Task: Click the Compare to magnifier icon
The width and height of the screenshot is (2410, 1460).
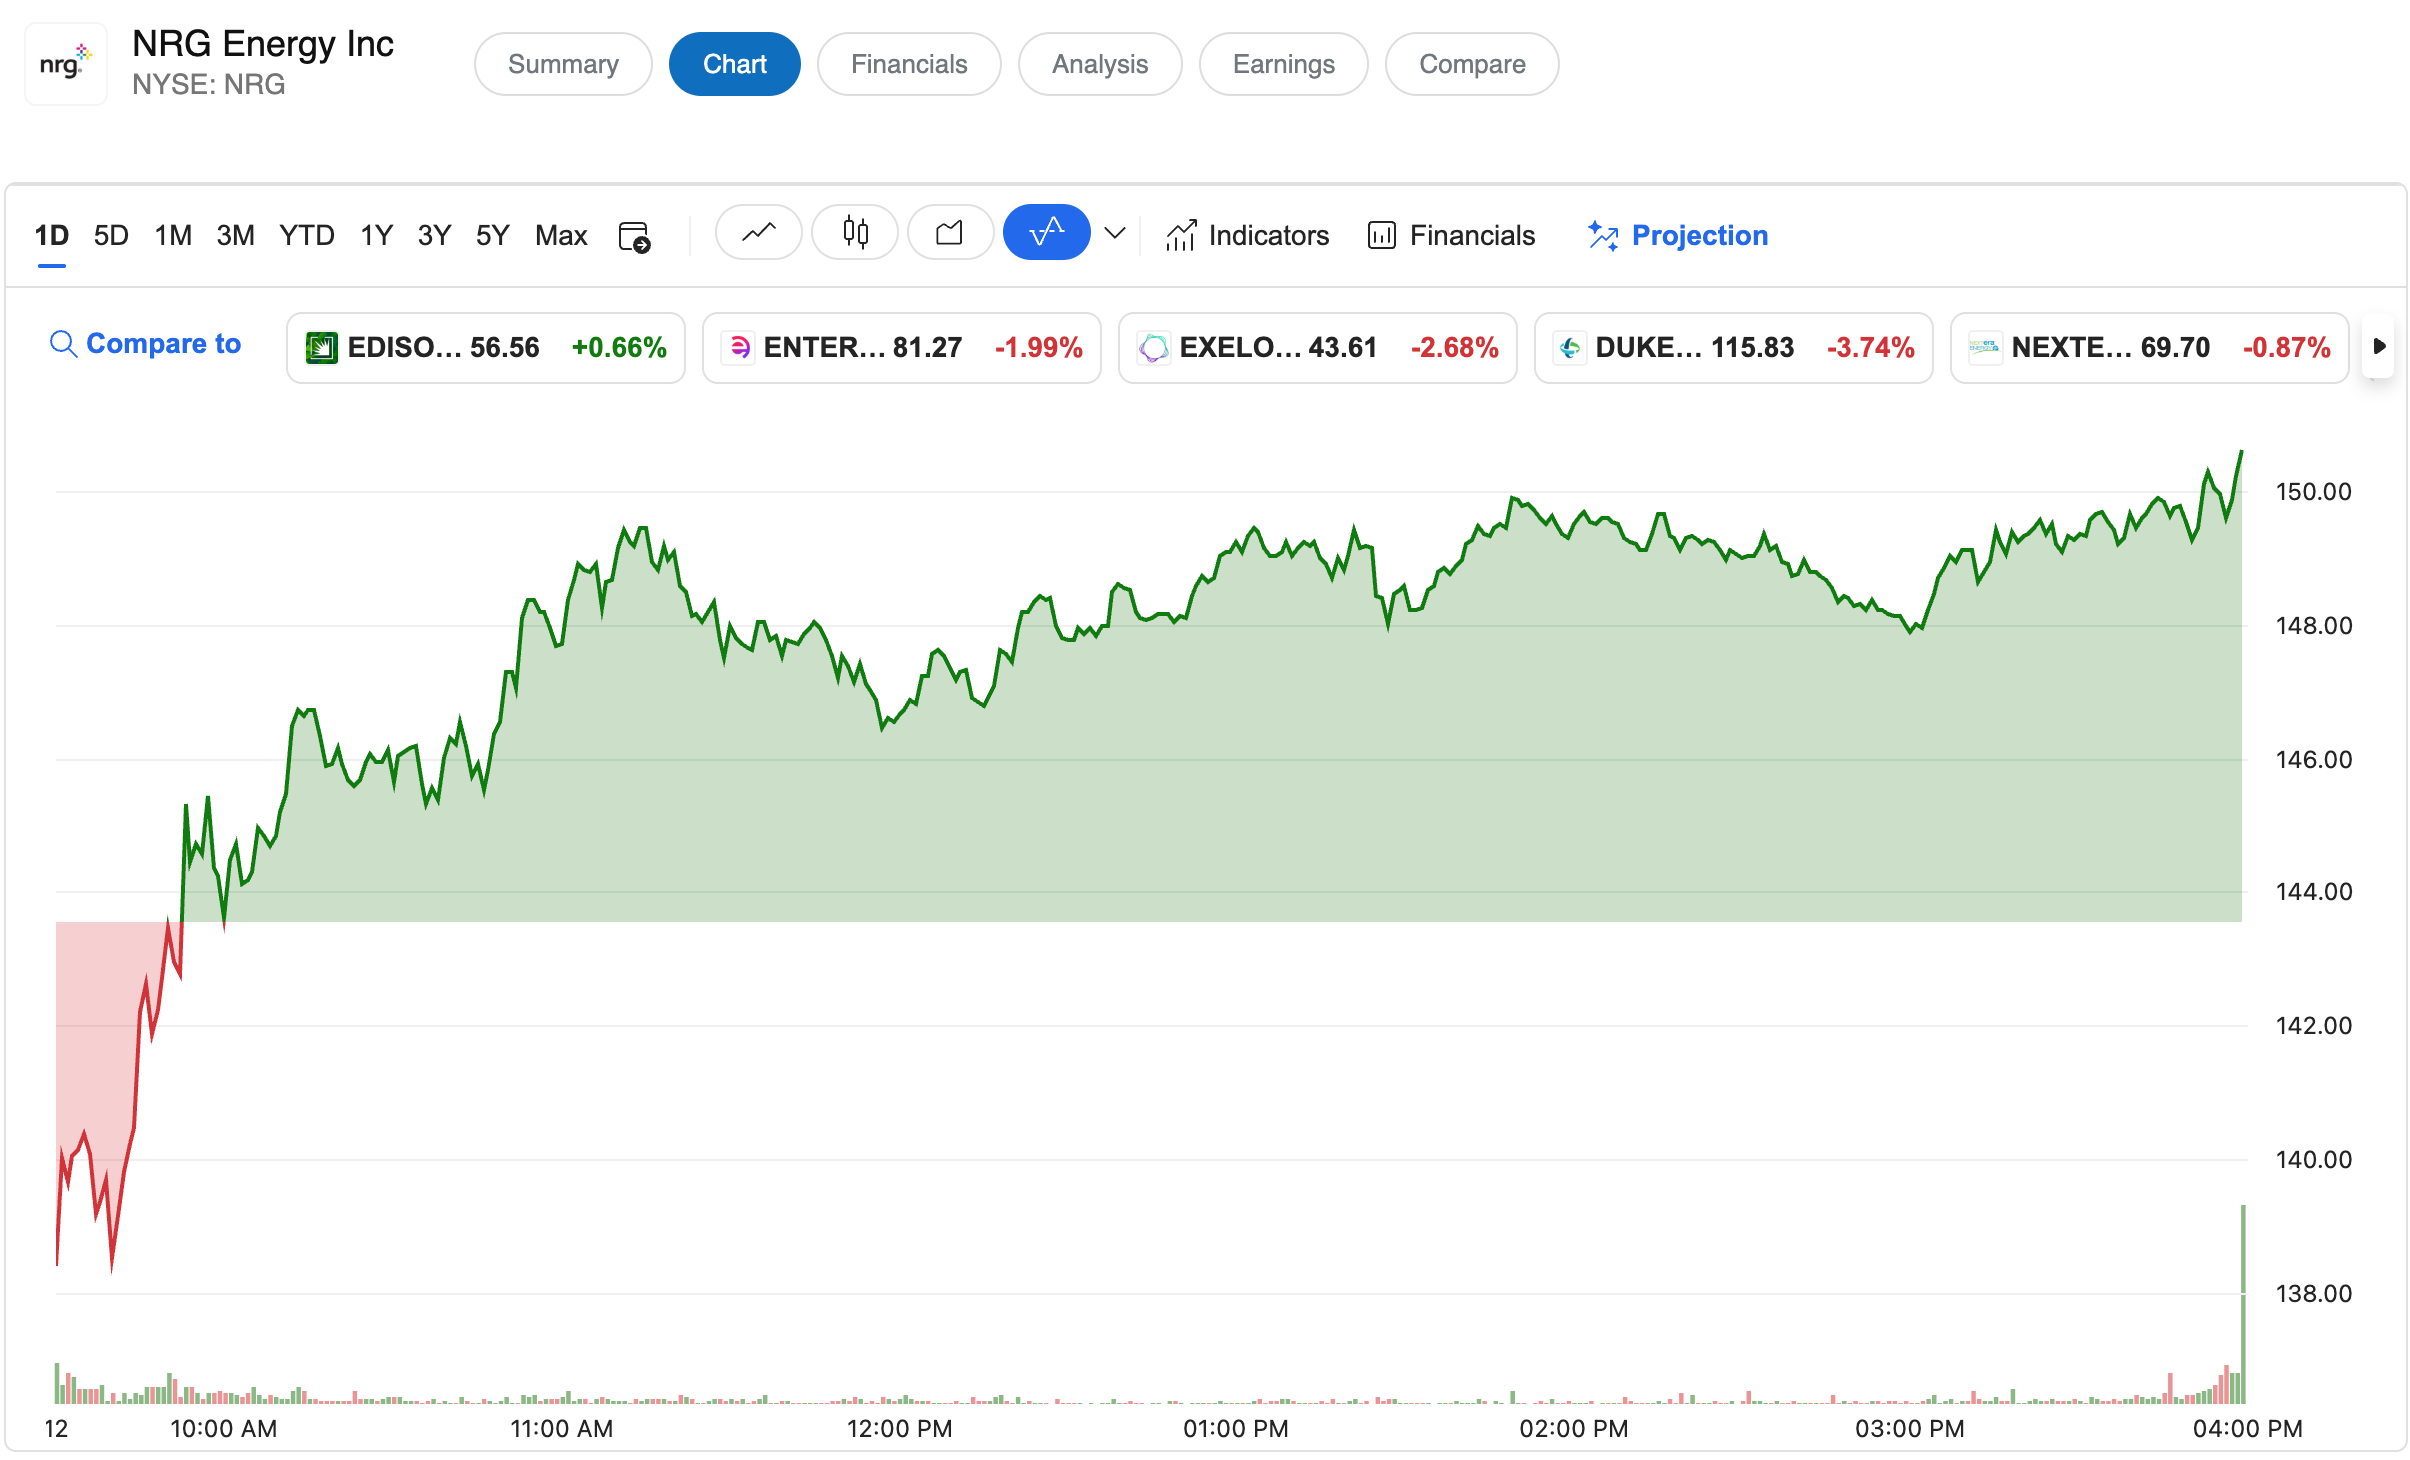Action: click(63, 344)
